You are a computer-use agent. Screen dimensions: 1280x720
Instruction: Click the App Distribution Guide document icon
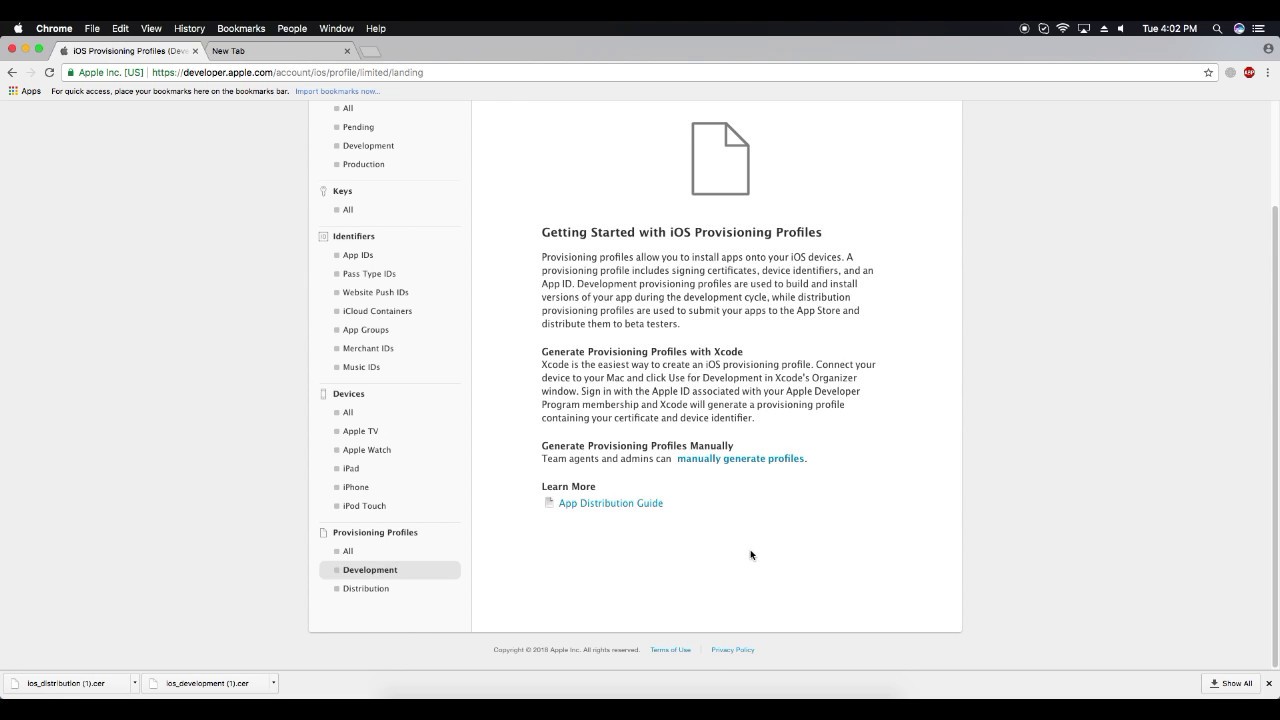pos(549,503)
